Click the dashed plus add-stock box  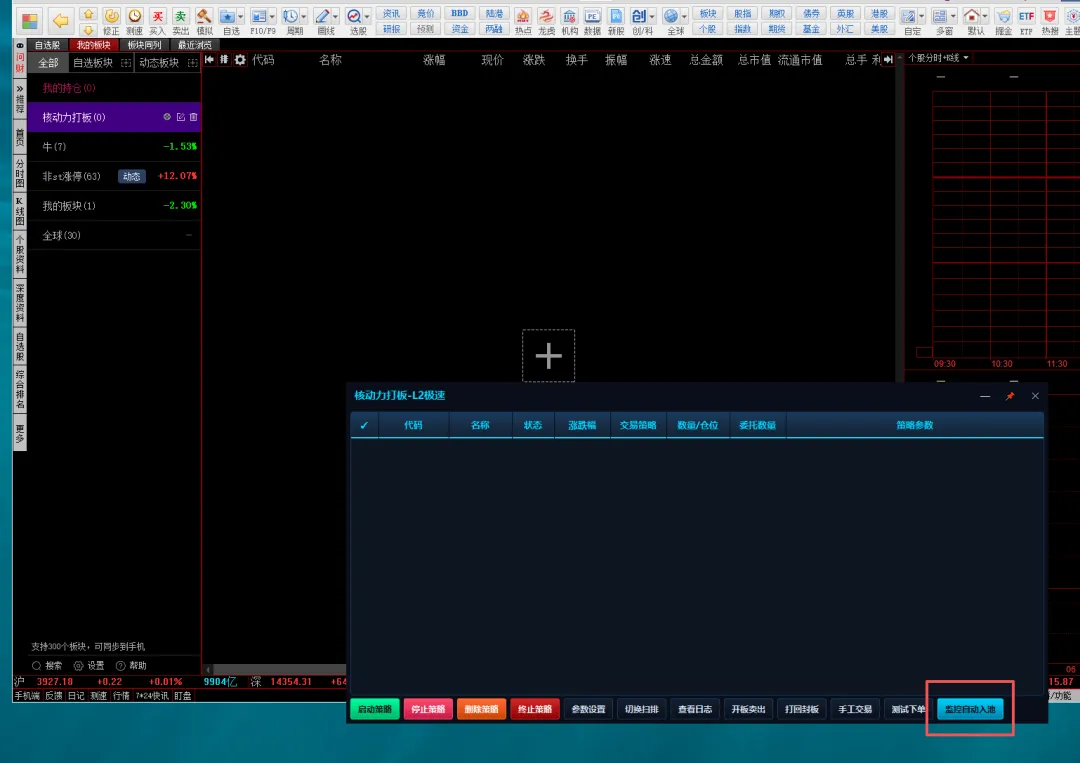point(548,356)
